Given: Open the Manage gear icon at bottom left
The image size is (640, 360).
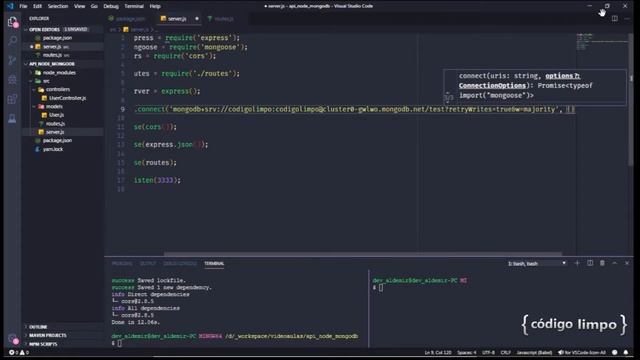Looking at the screenshot, I should 13,338.
